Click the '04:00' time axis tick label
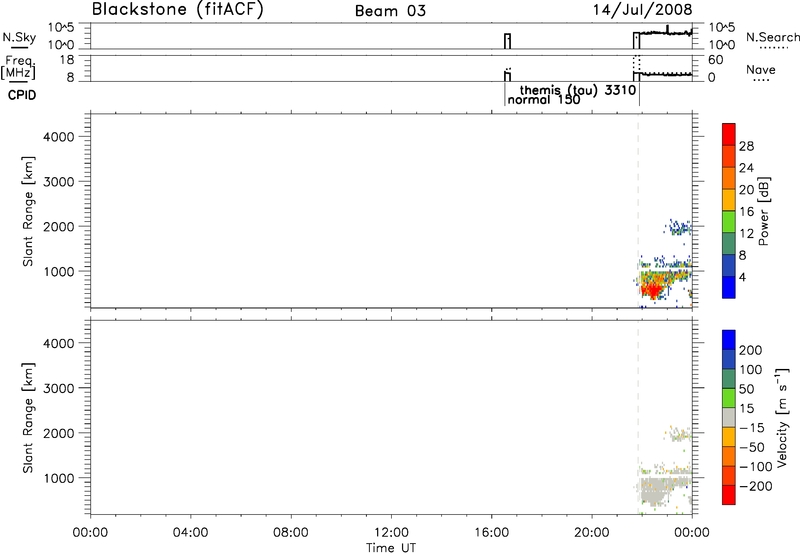Image resolution: width=800 pixels, height=554 pixels. pos(190,533)
